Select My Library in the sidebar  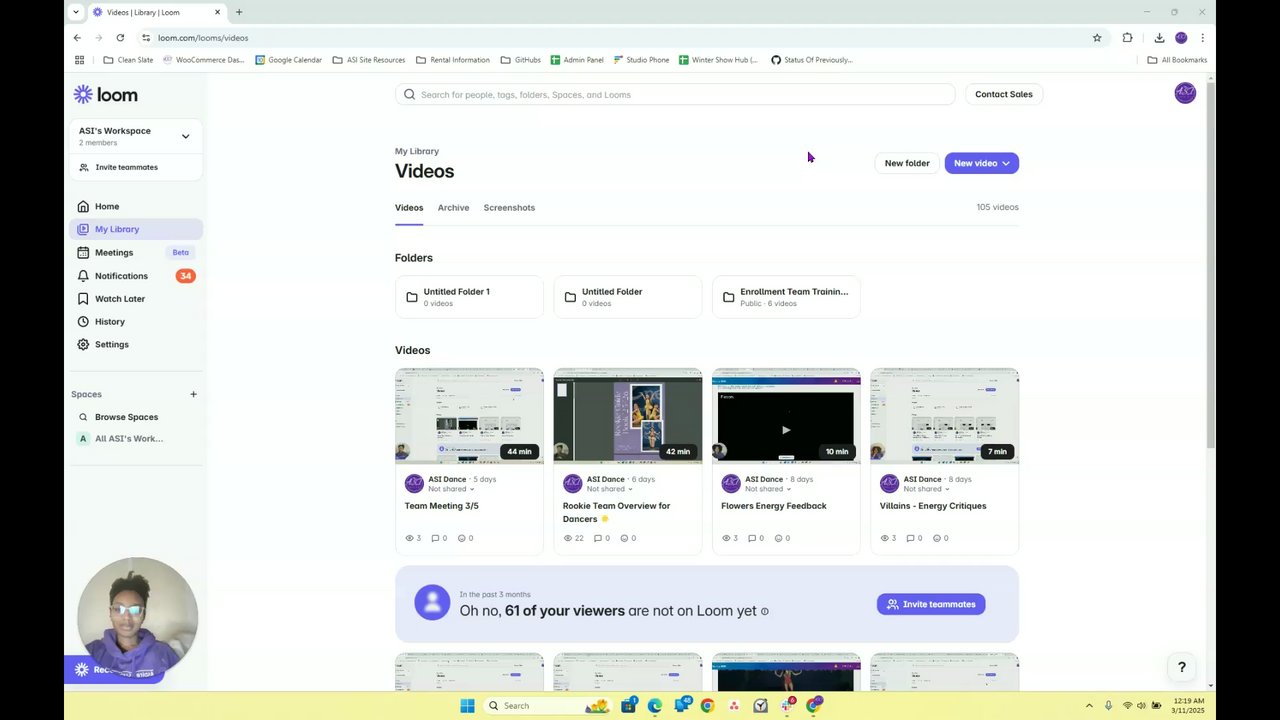(x=136, y=229)
